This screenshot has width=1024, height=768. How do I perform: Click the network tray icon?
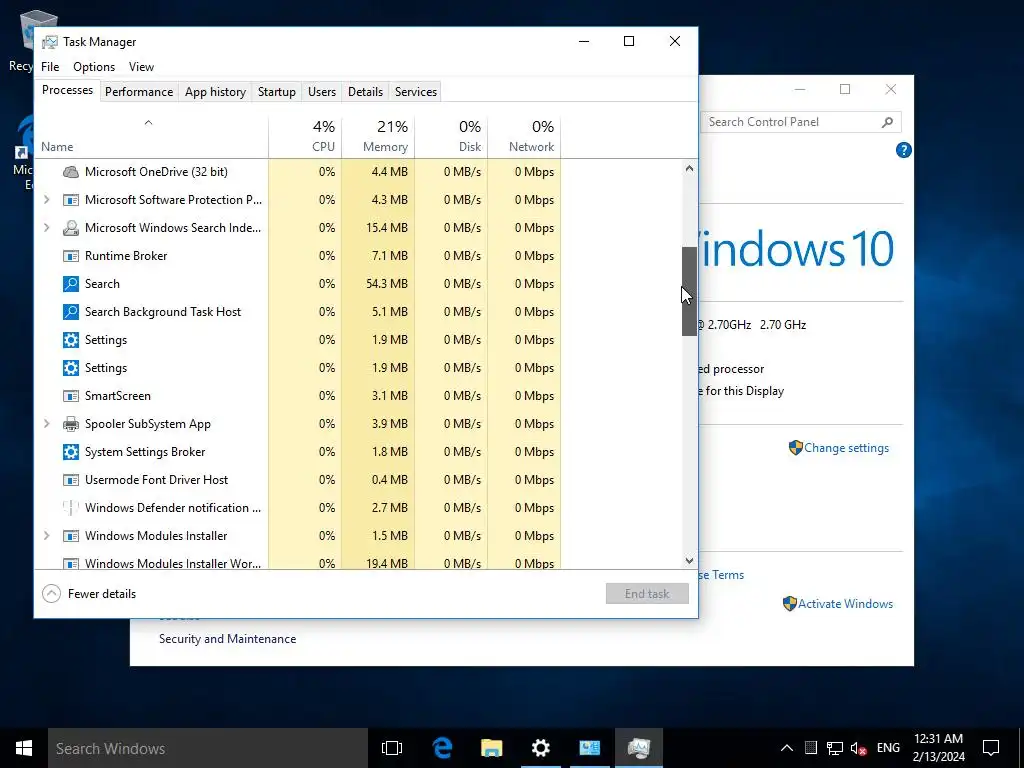click(x=835, y=748)
